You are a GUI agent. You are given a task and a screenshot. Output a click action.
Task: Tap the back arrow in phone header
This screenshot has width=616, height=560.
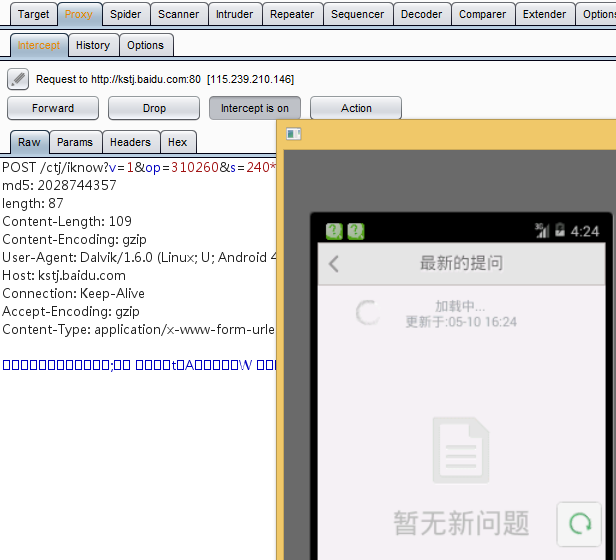pos(334,264)
